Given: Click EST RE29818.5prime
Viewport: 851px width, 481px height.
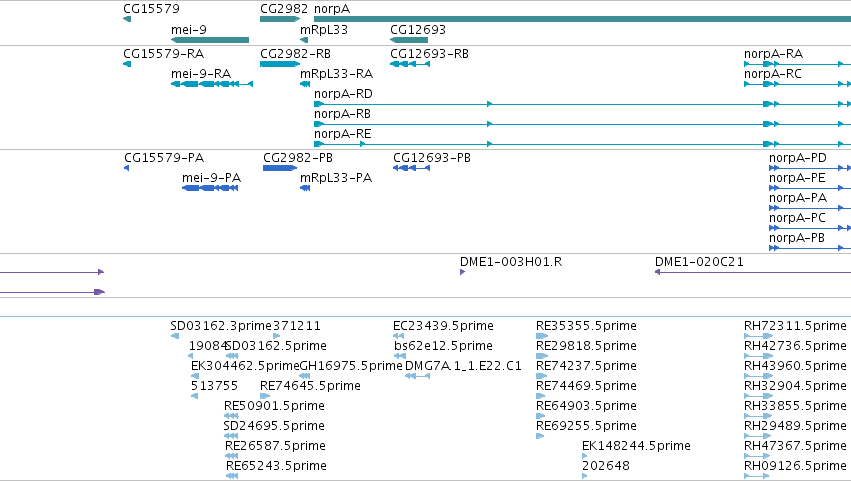Looking at the screenshot, I should 586,346.
